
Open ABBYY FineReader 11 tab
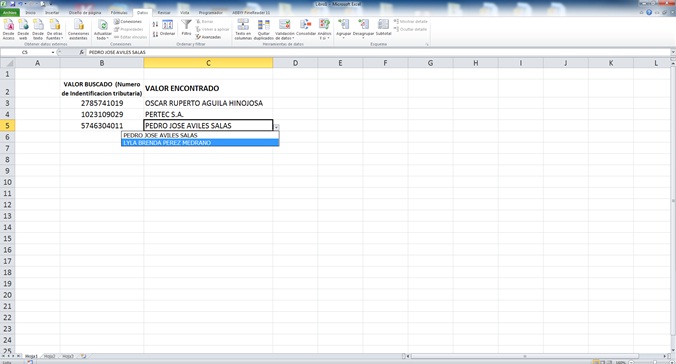coord(251,13)
